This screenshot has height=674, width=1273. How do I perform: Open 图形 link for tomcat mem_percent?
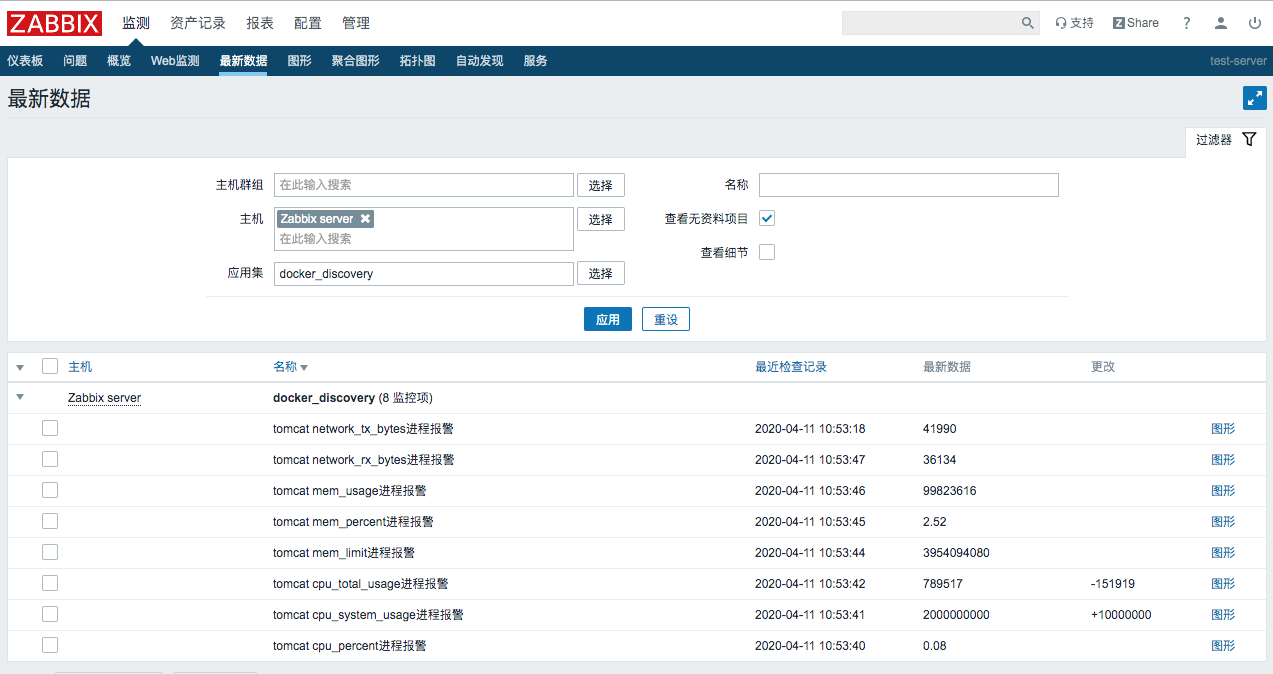(1223, 521)
